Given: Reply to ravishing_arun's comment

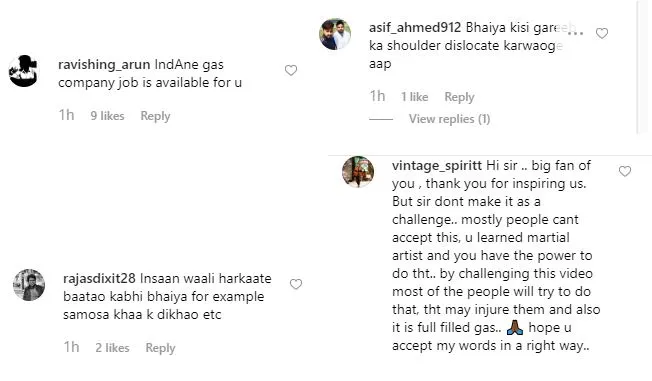Looking at the screenshot, I should pos(155,116).
